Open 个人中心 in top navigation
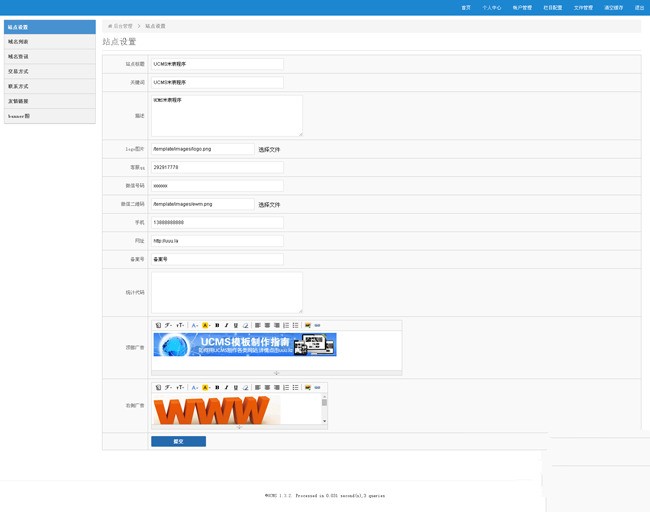Viewport: 650px width, 512px height. point(492,7)
